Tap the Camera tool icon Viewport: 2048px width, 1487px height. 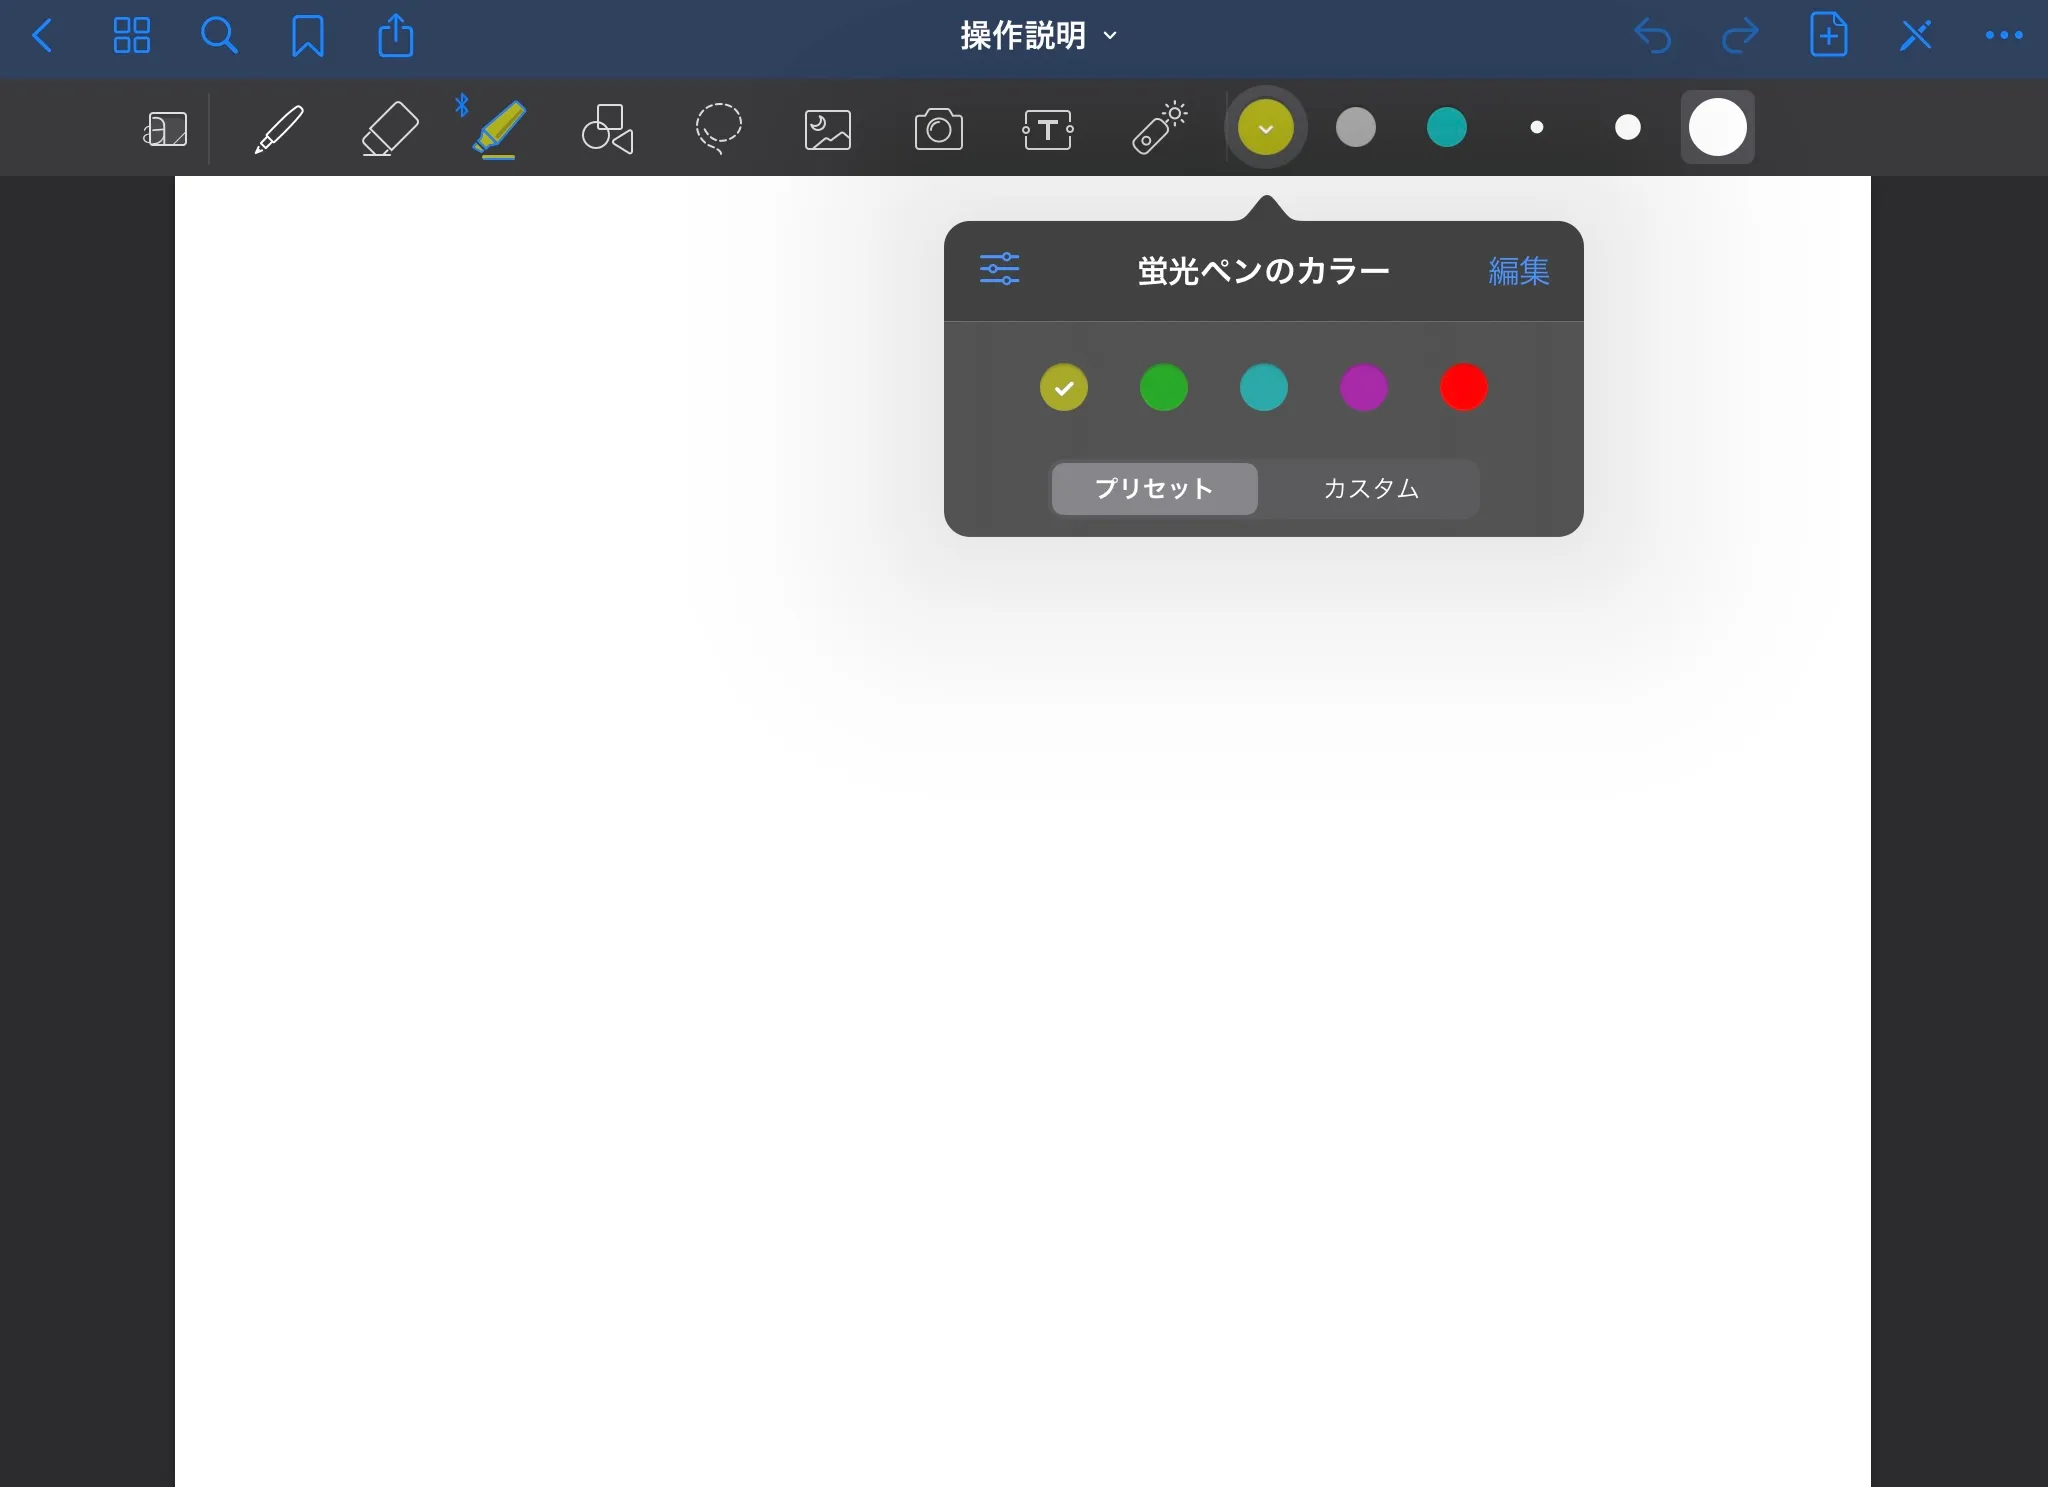click(x=938, y=129)
